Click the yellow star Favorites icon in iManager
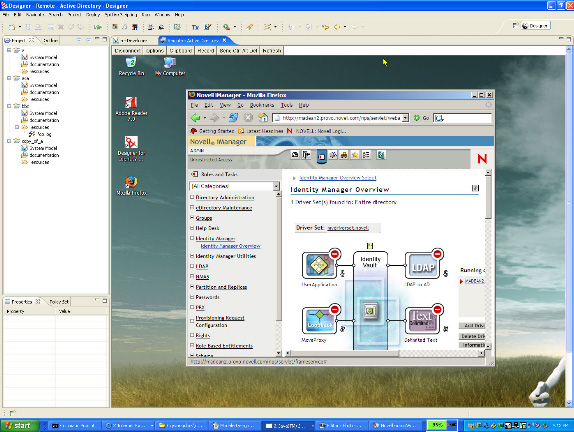574x432 pixels. [355, 155]
